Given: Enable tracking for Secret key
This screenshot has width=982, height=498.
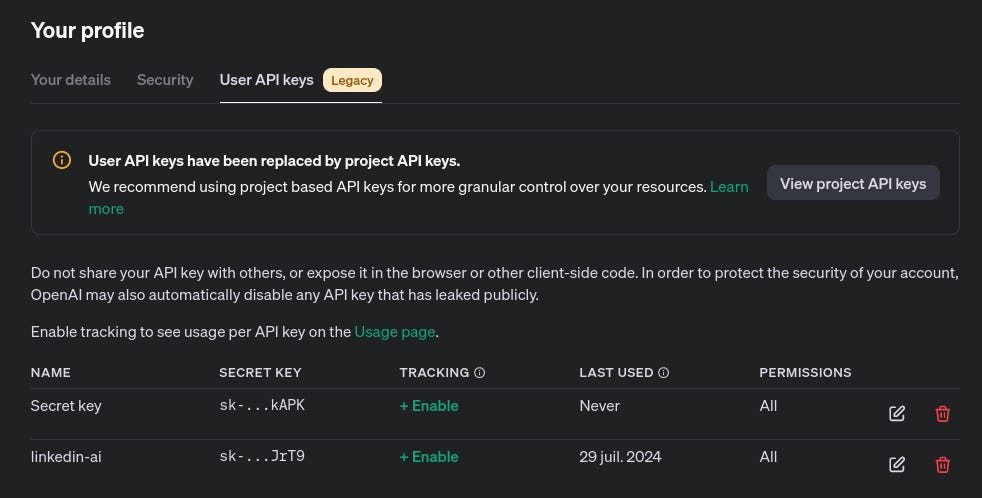Looking at the screenshot, I should click(429, 406).
